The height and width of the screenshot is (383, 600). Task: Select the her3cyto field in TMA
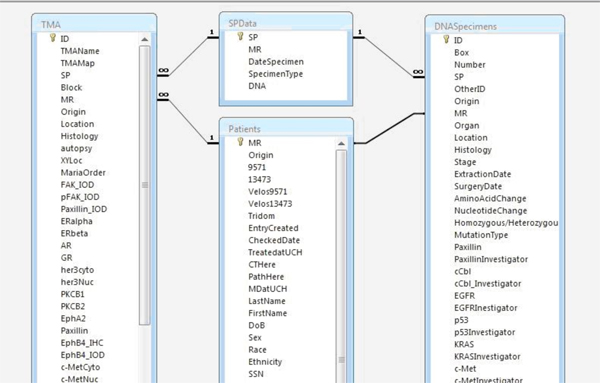77,270
